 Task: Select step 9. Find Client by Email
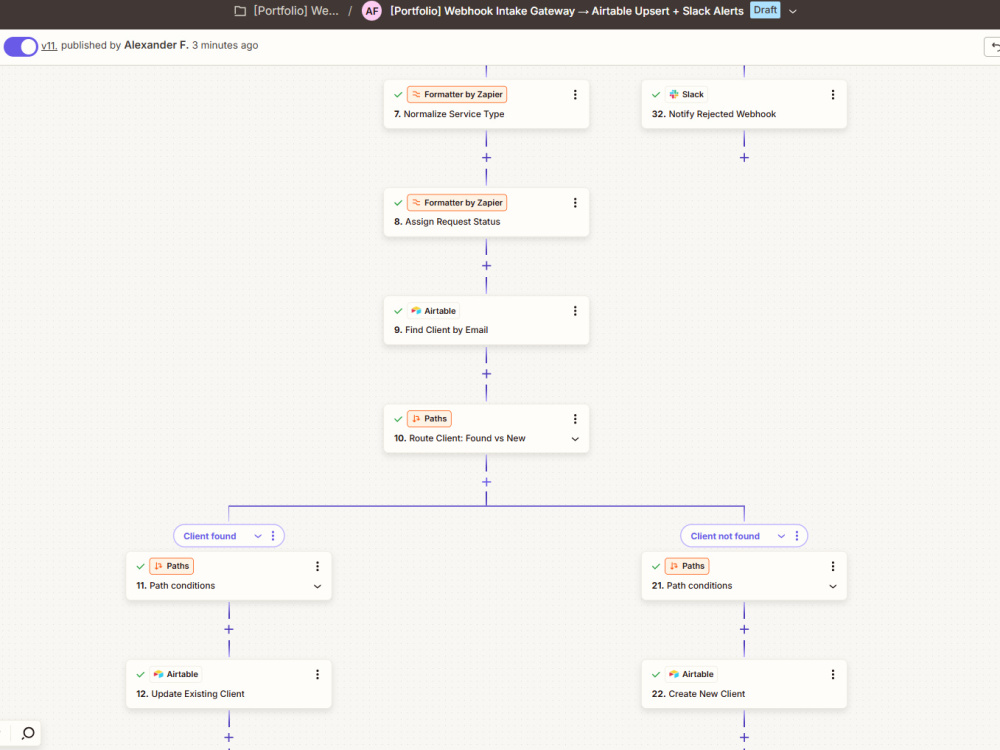click(x=486, y=320)
